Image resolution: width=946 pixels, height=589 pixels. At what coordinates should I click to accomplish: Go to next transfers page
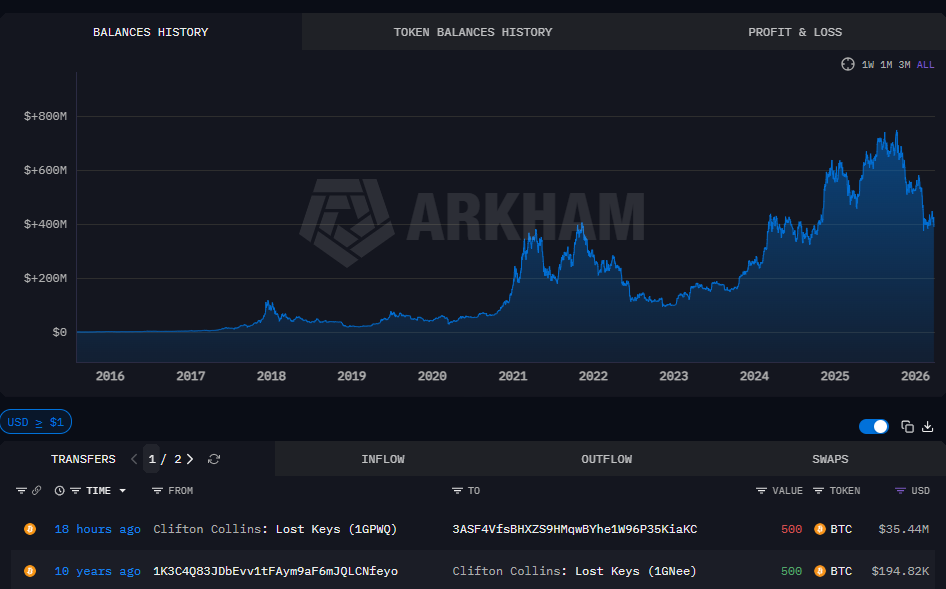click(190, 459)
